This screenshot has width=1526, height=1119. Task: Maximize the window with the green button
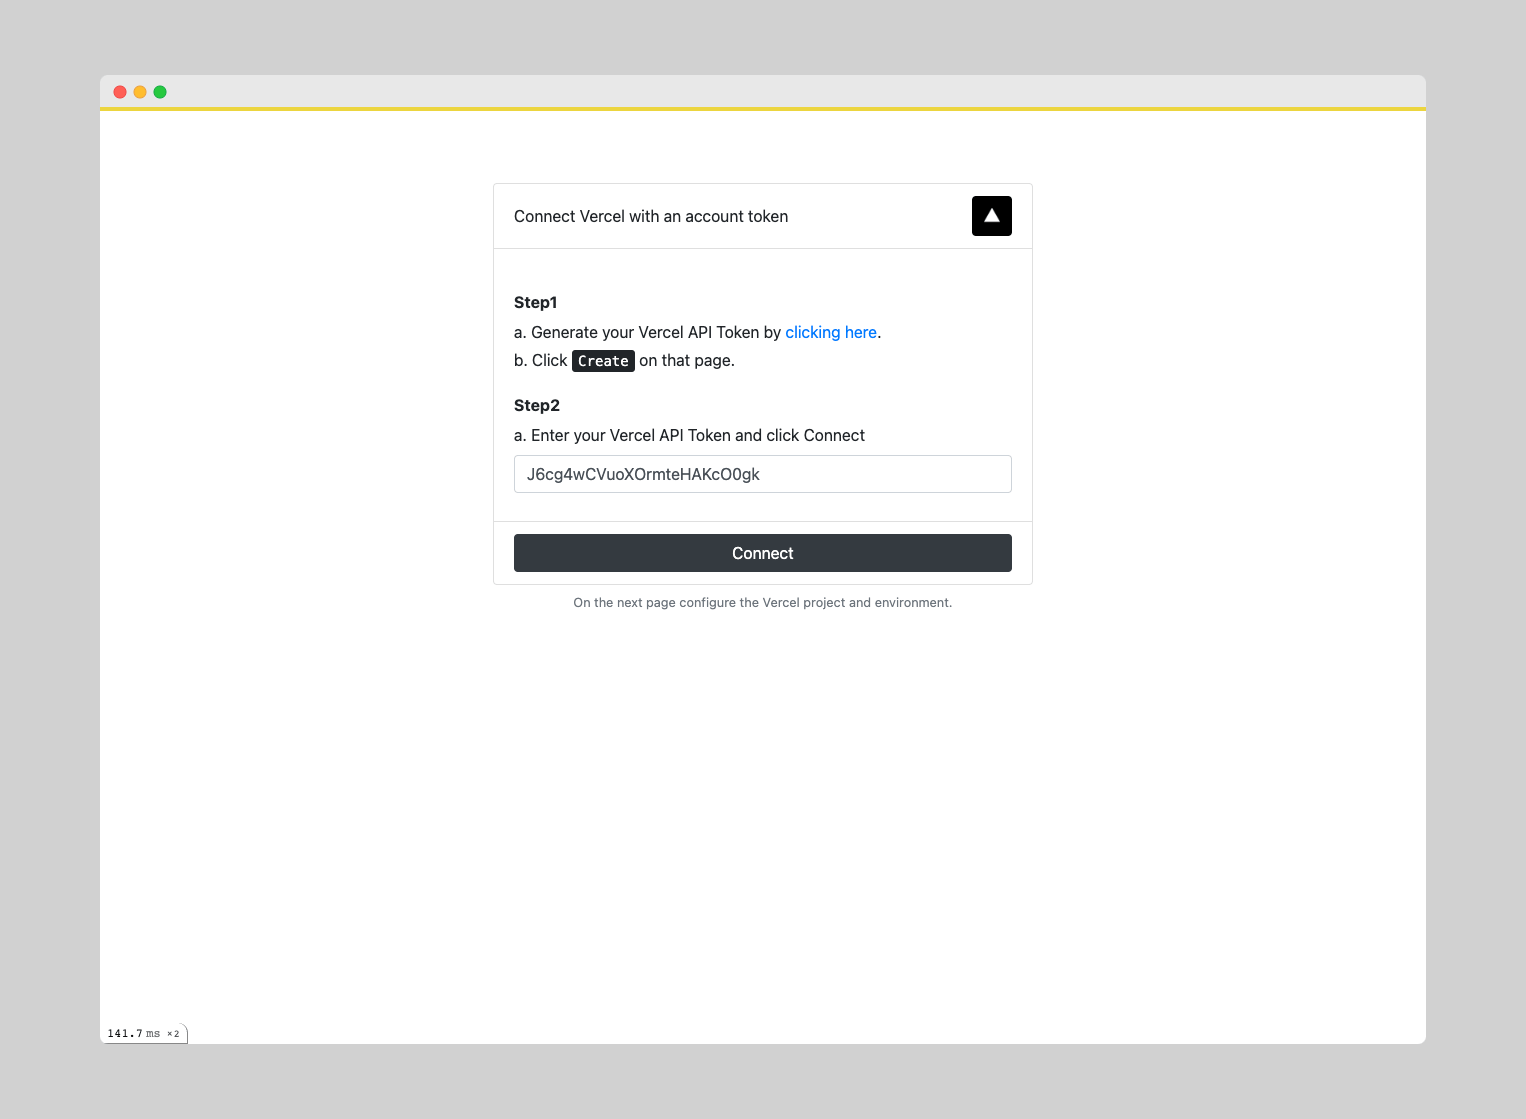[160, 92]
